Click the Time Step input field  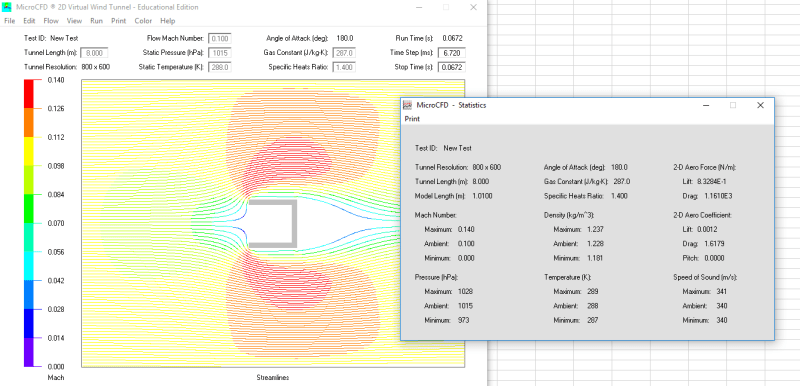tap(452, 53)
